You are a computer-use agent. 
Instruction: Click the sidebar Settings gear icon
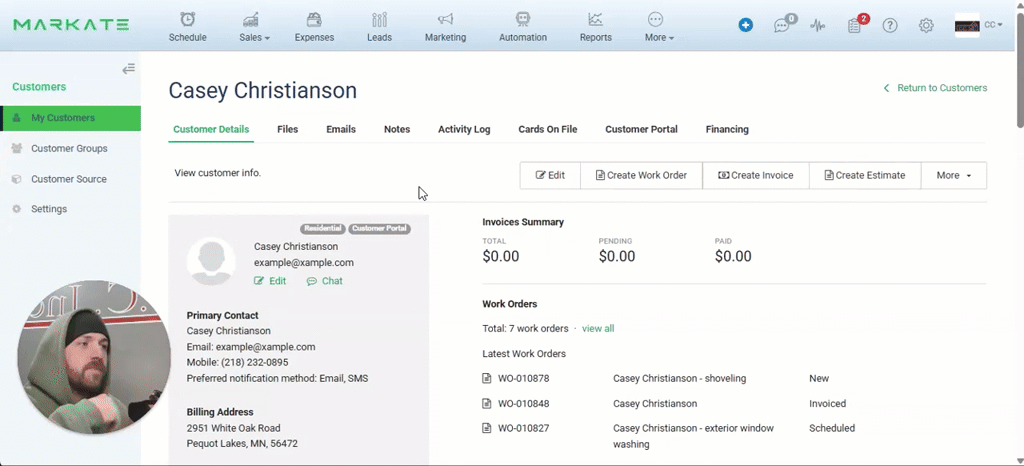(17, 209)
